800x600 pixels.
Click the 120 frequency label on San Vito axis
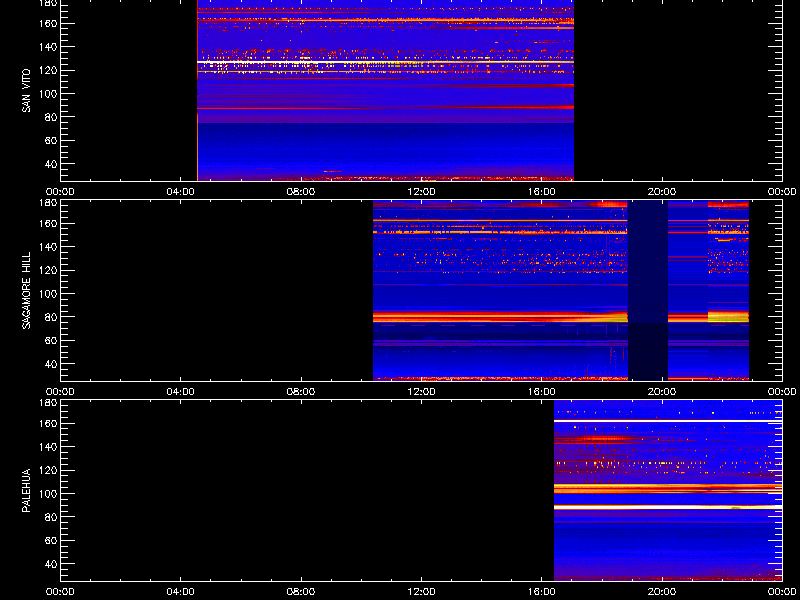[48, 70]
